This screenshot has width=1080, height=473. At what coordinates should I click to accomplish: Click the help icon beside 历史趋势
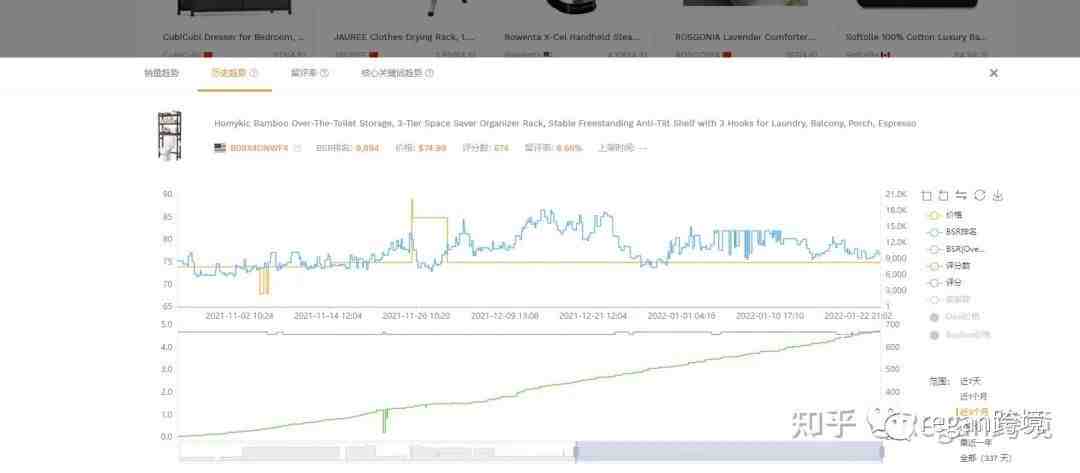coord(253,73)
